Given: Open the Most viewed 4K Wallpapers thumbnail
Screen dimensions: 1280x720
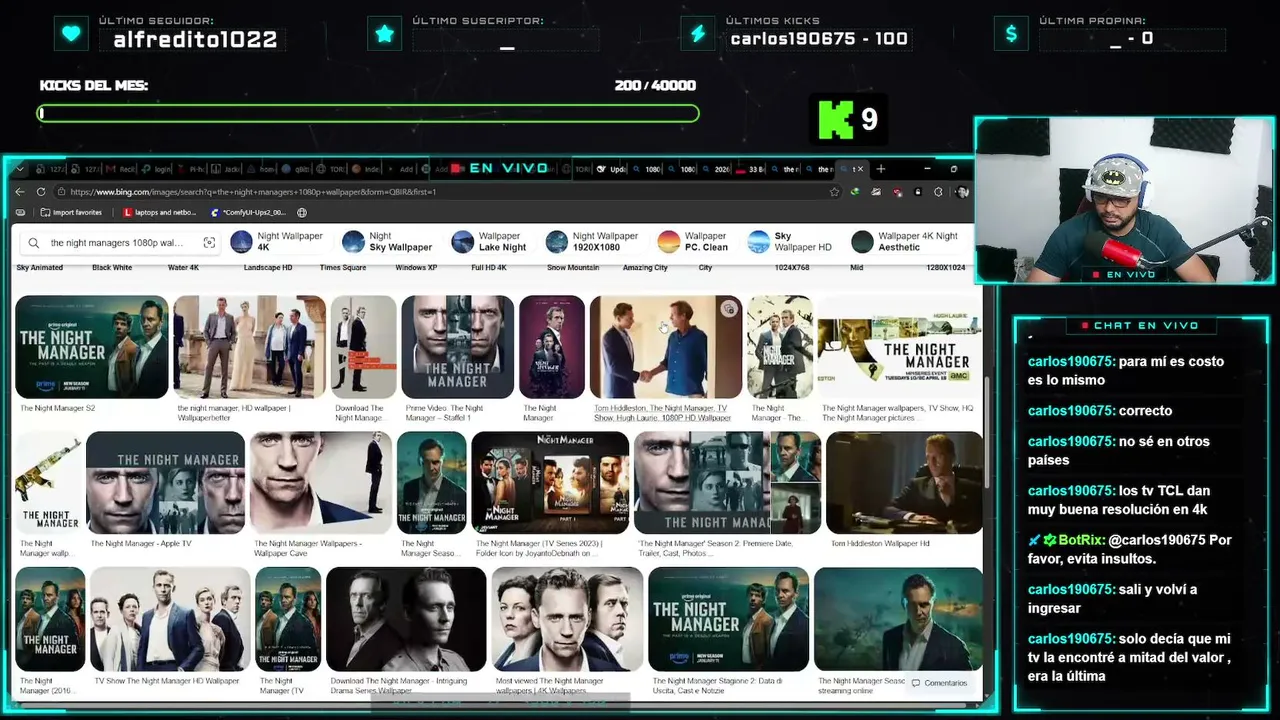Looking at the screenshot, I should coord(567,619).
